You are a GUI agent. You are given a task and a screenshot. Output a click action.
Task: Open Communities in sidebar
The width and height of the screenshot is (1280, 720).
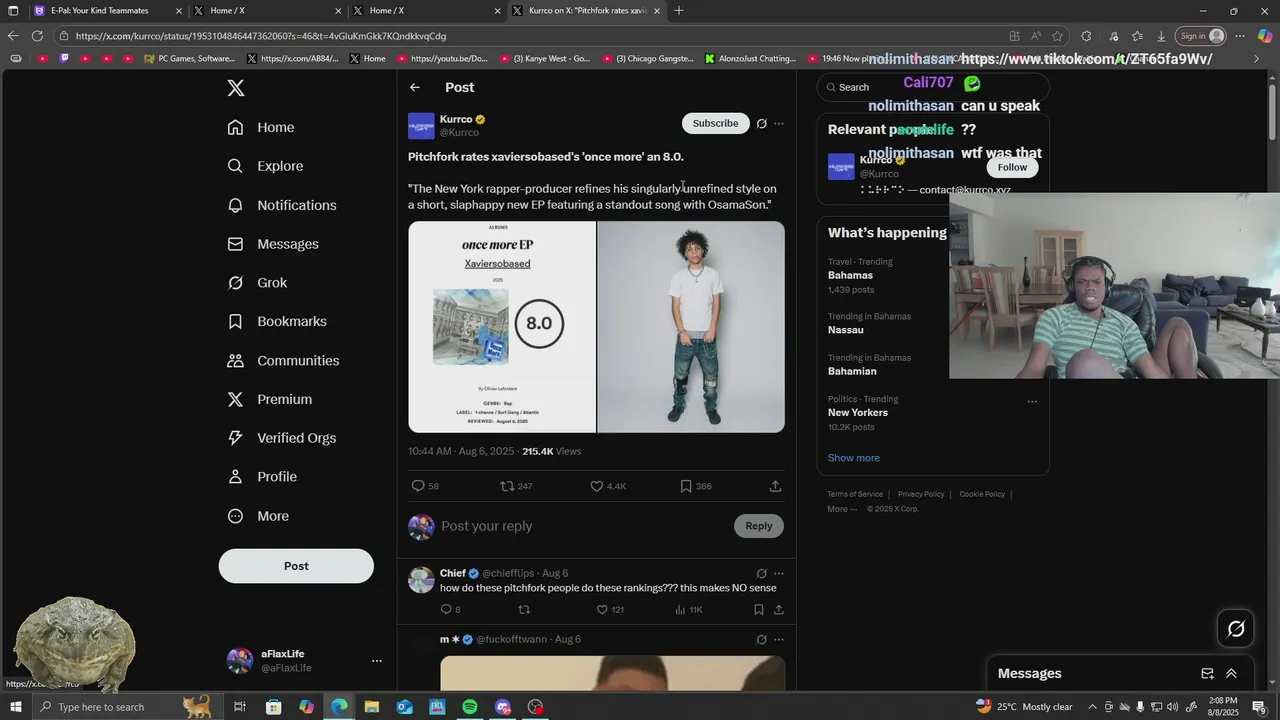pos(284,361)
